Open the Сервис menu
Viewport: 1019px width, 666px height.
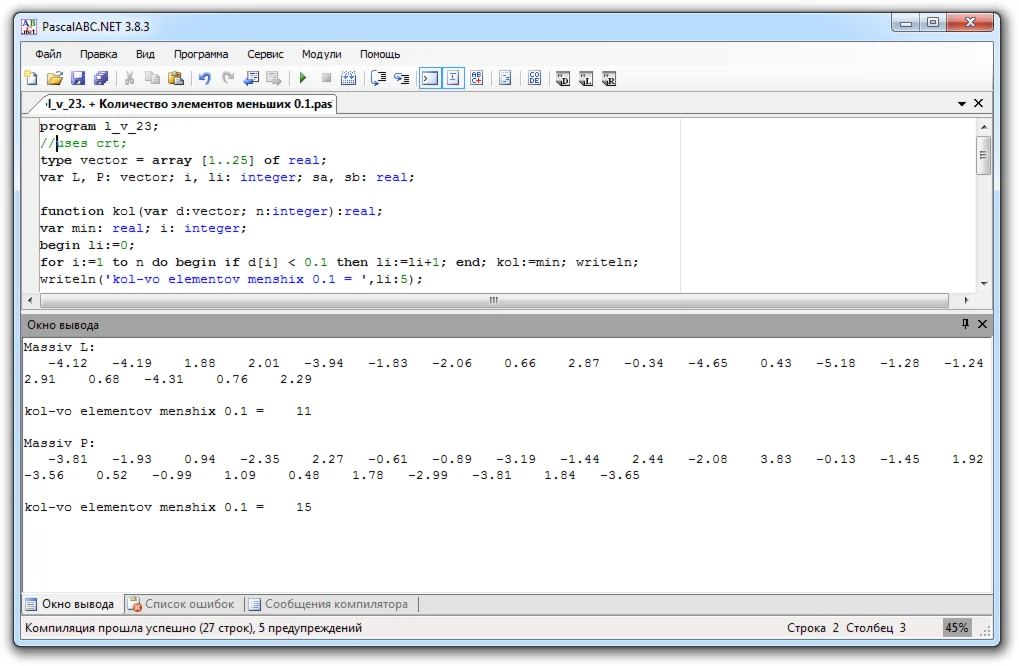click(x=265, y=54)
